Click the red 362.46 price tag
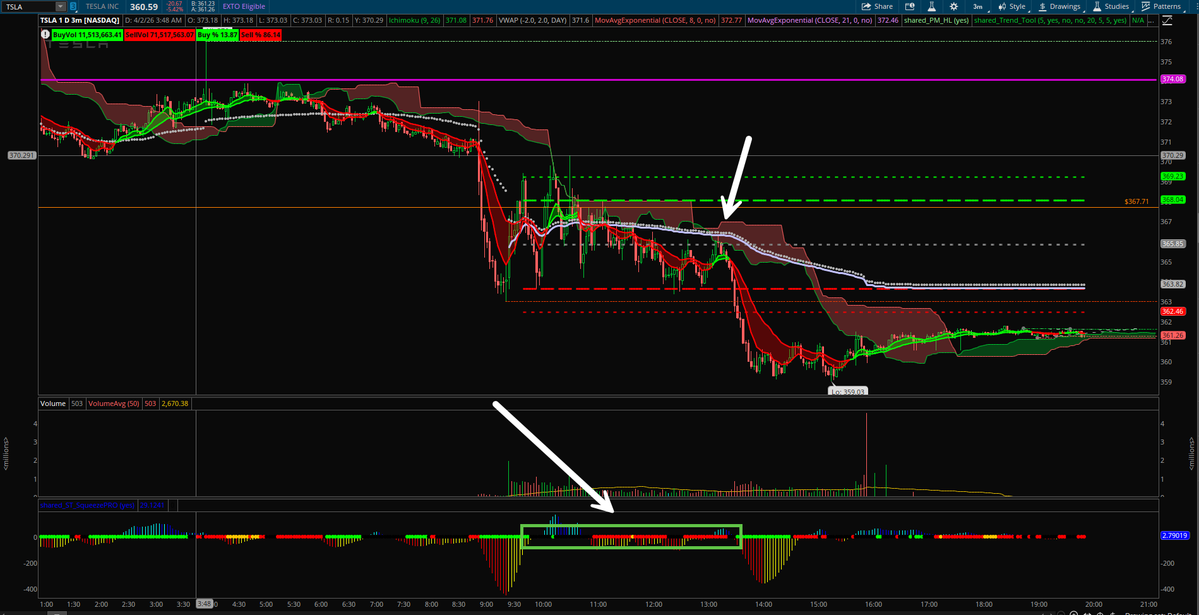 [x=1172, y=311]
